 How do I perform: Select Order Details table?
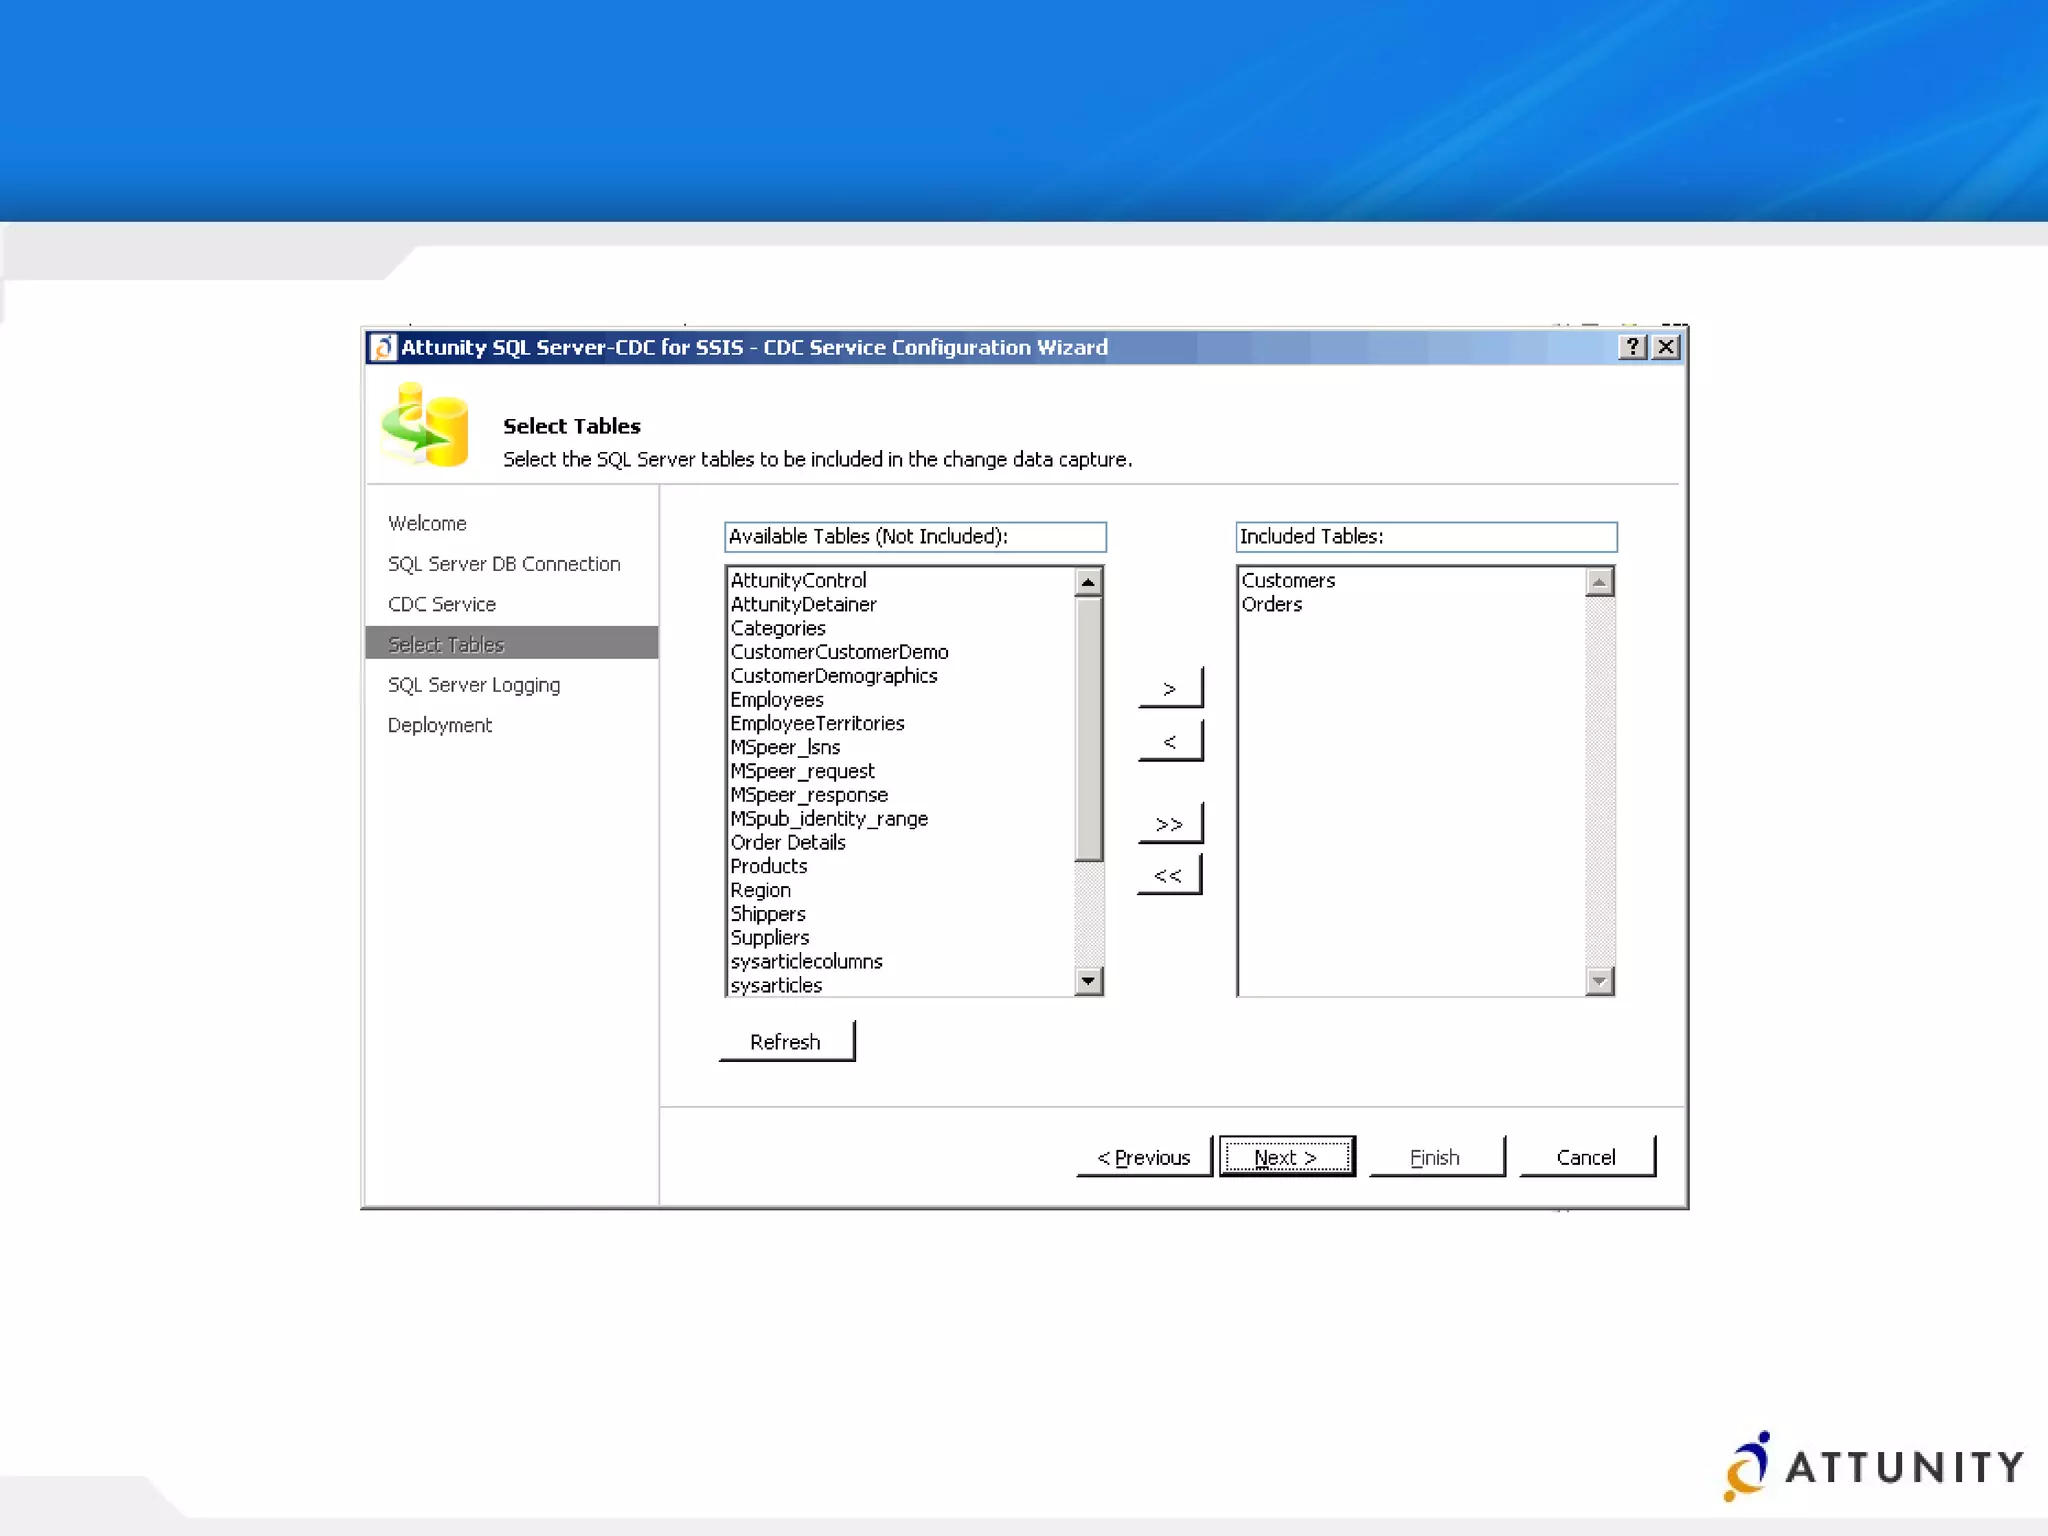click(x=788, y=843)
